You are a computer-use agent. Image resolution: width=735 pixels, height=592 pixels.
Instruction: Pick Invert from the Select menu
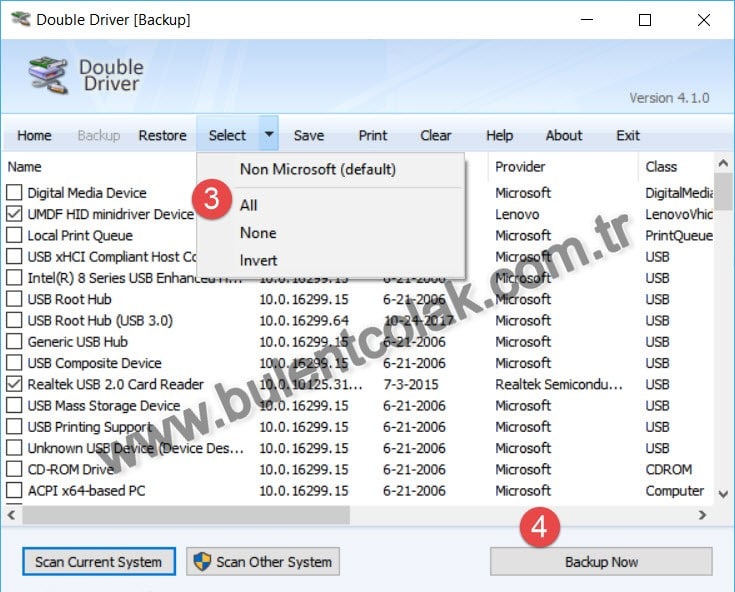click(x=258, y=260)
